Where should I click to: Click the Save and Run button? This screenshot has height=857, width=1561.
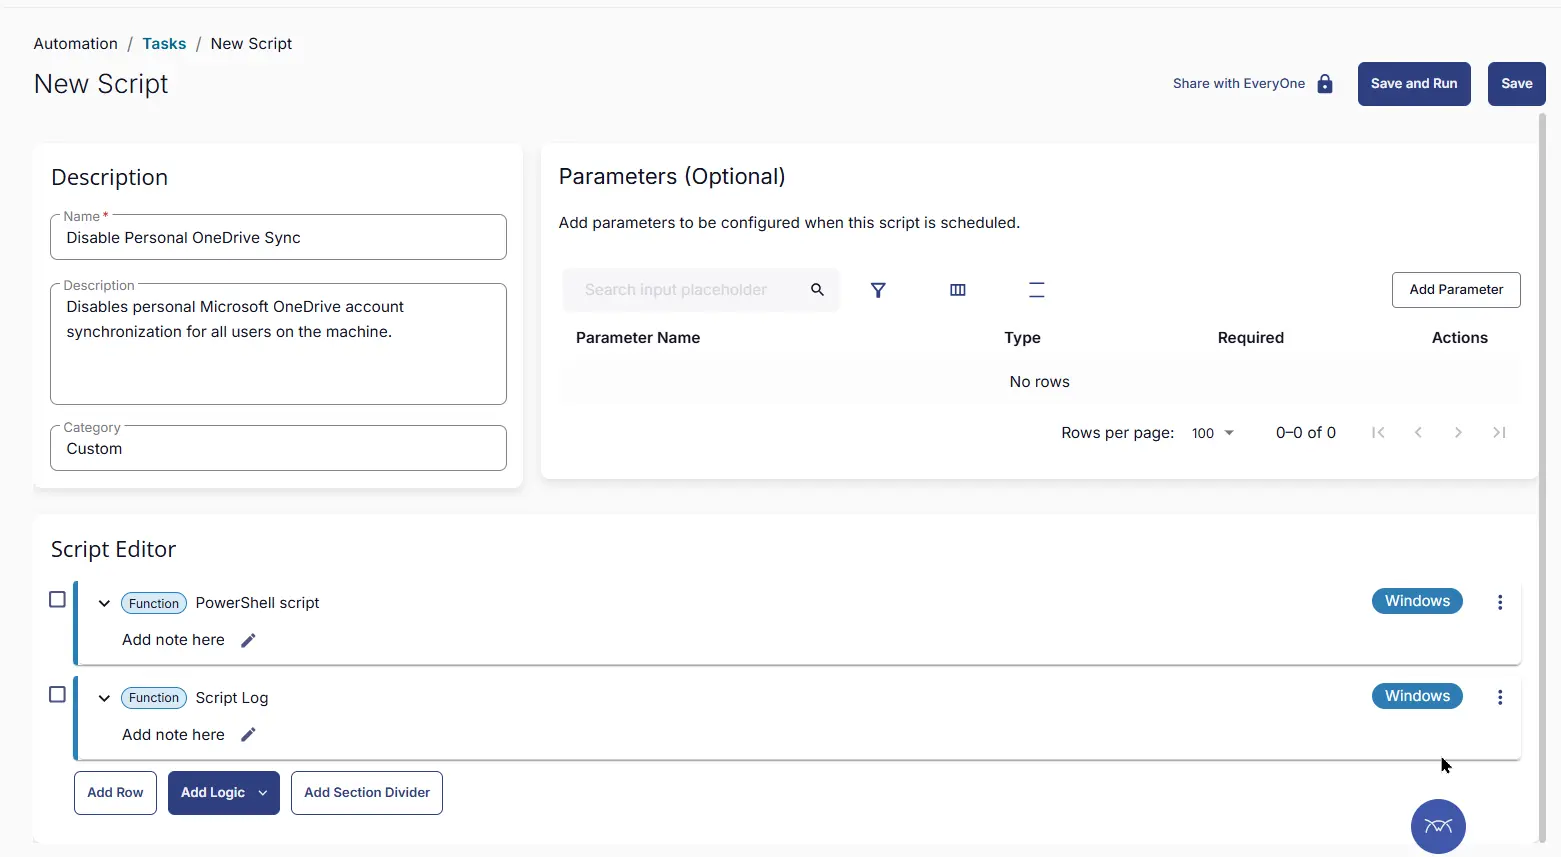1414,84
